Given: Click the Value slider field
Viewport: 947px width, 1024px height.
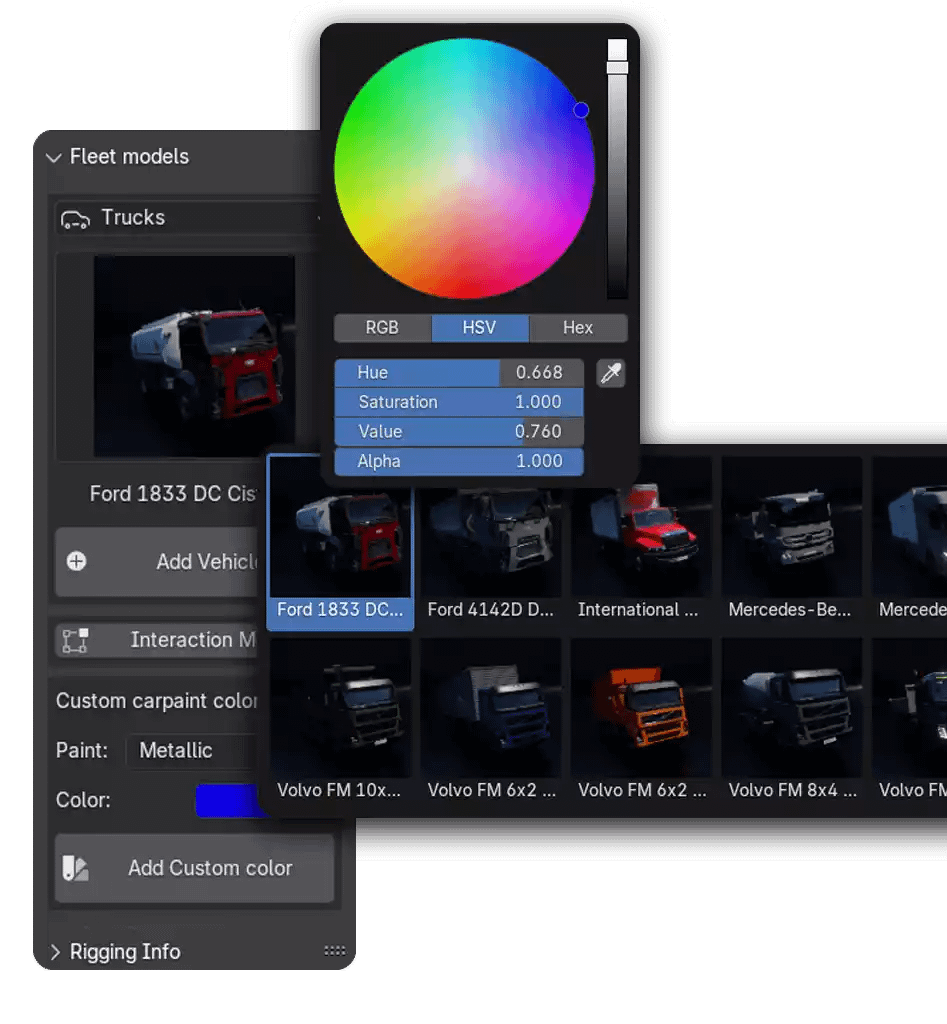Looking at the screenshot, I should [458, 431].
